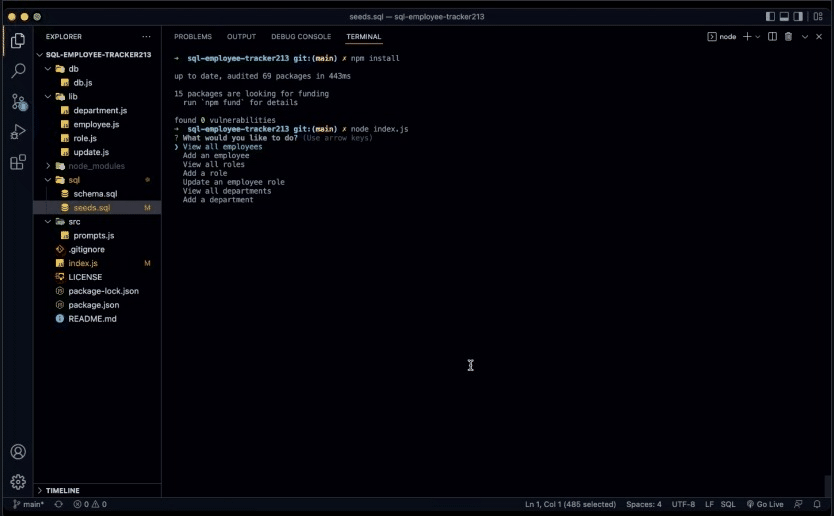Select seeds.sql file in explorer
The height and width of the screenshot is (516, 834).
tap(97, 207)
